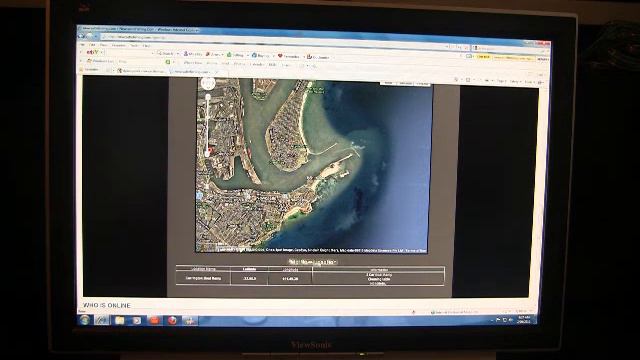Click the eBay toolbar search field
Viewport: 640px width, 360px height.
tap(129, 53)
